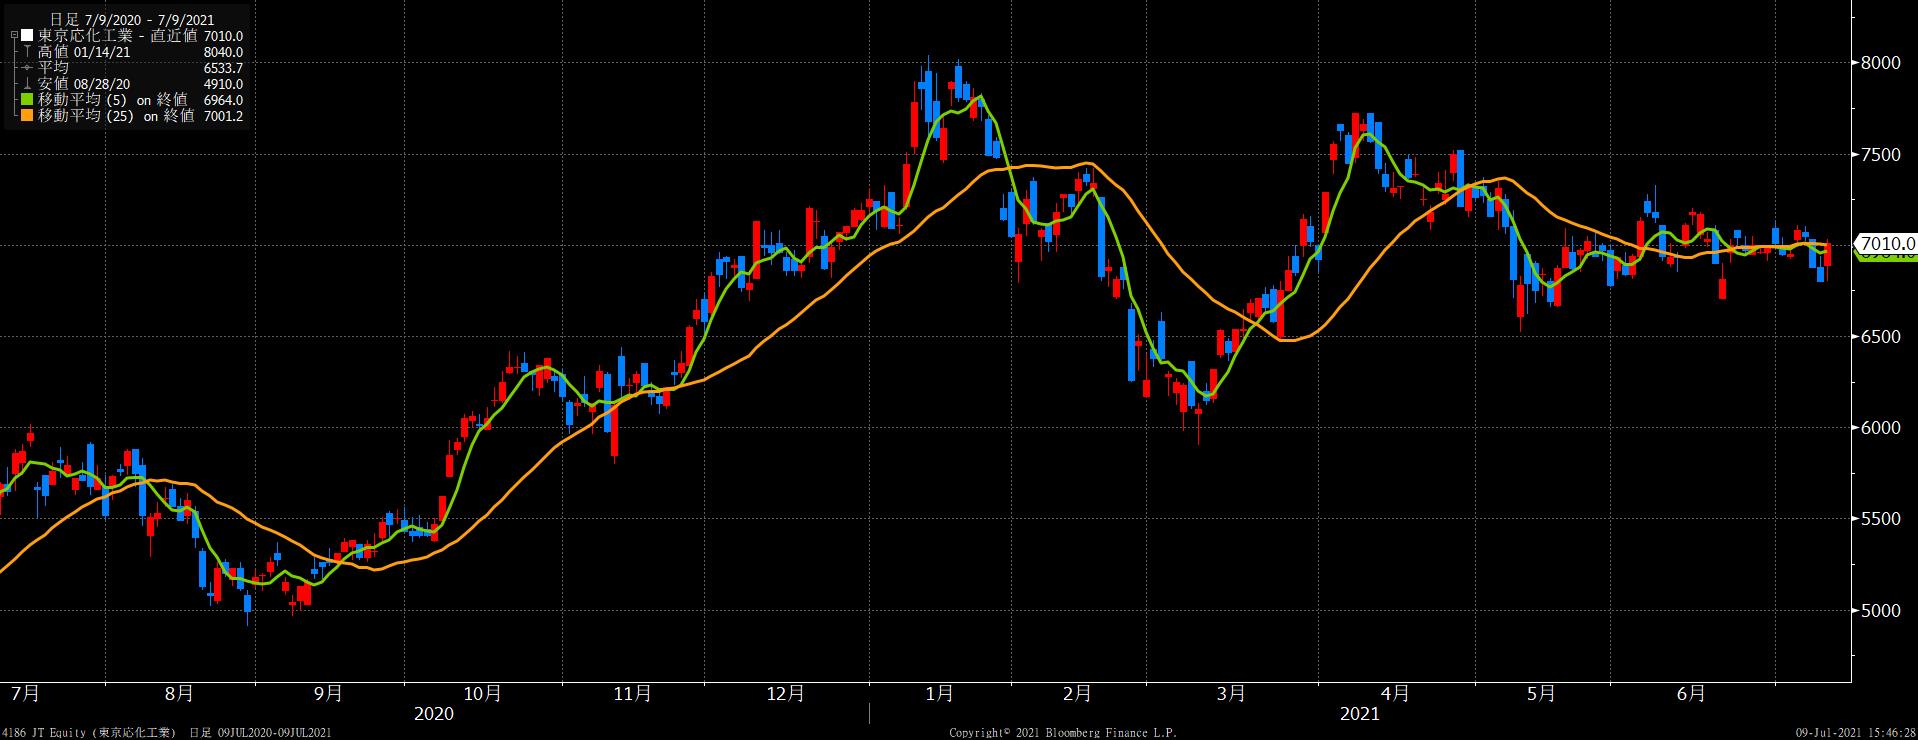The height and width of the screenshot is (740, 1918).
Task: Click the 5000 price axis label
Action: (1879, 611)
